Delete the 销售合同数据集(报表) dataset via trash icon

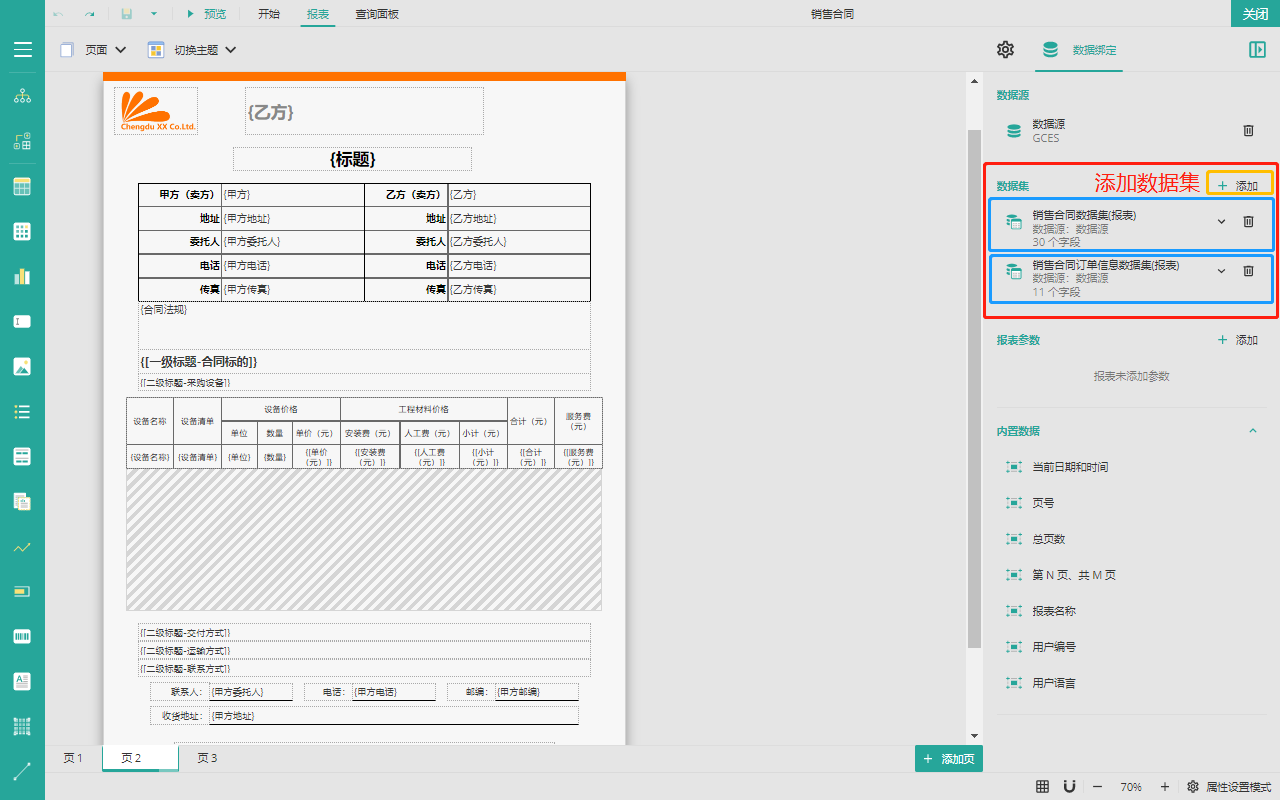pyautogui.click(x=1248, y=222)
